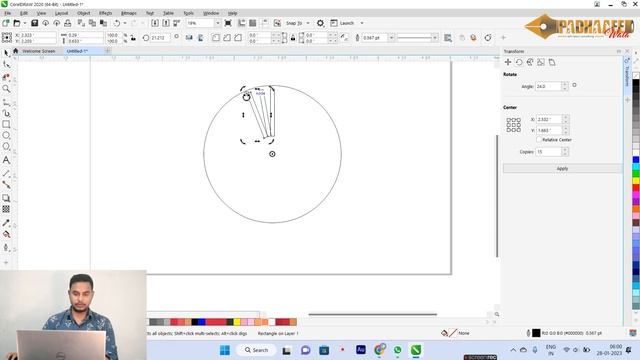Open the File menu
This screenshot has height=360, width=640.
[7, 13]
